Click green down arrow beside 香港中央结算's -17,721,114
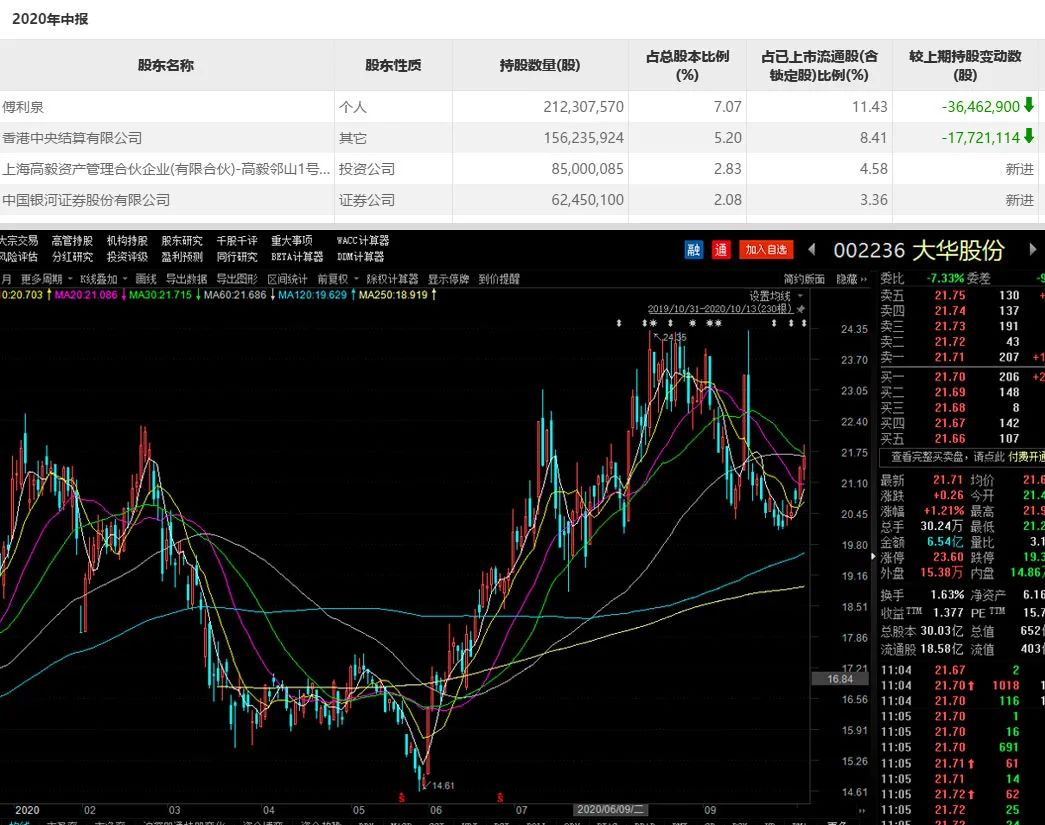Image resolution: width=1045 pixels, height=825 pixels. [x=1029, y=137]
